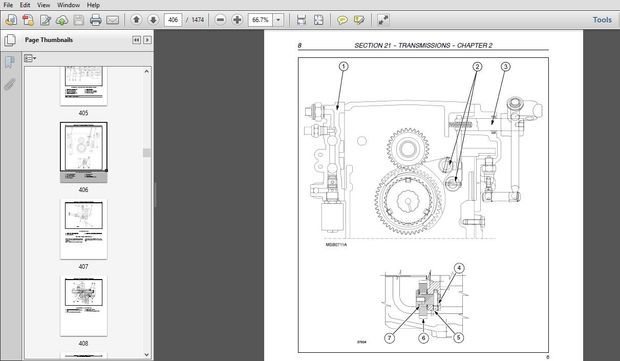Select the page 408 thumbnail
This screenshot has width=620, height=361.
coord(83,306)
